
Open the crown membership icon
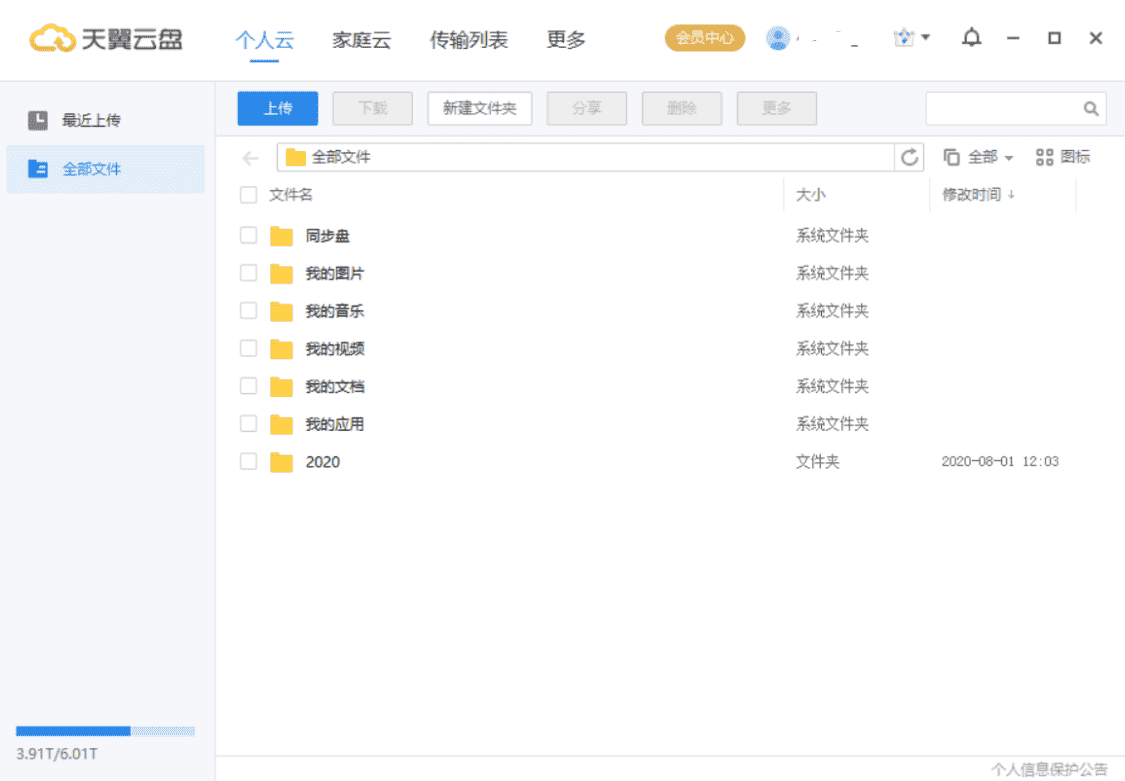(903, 35)
